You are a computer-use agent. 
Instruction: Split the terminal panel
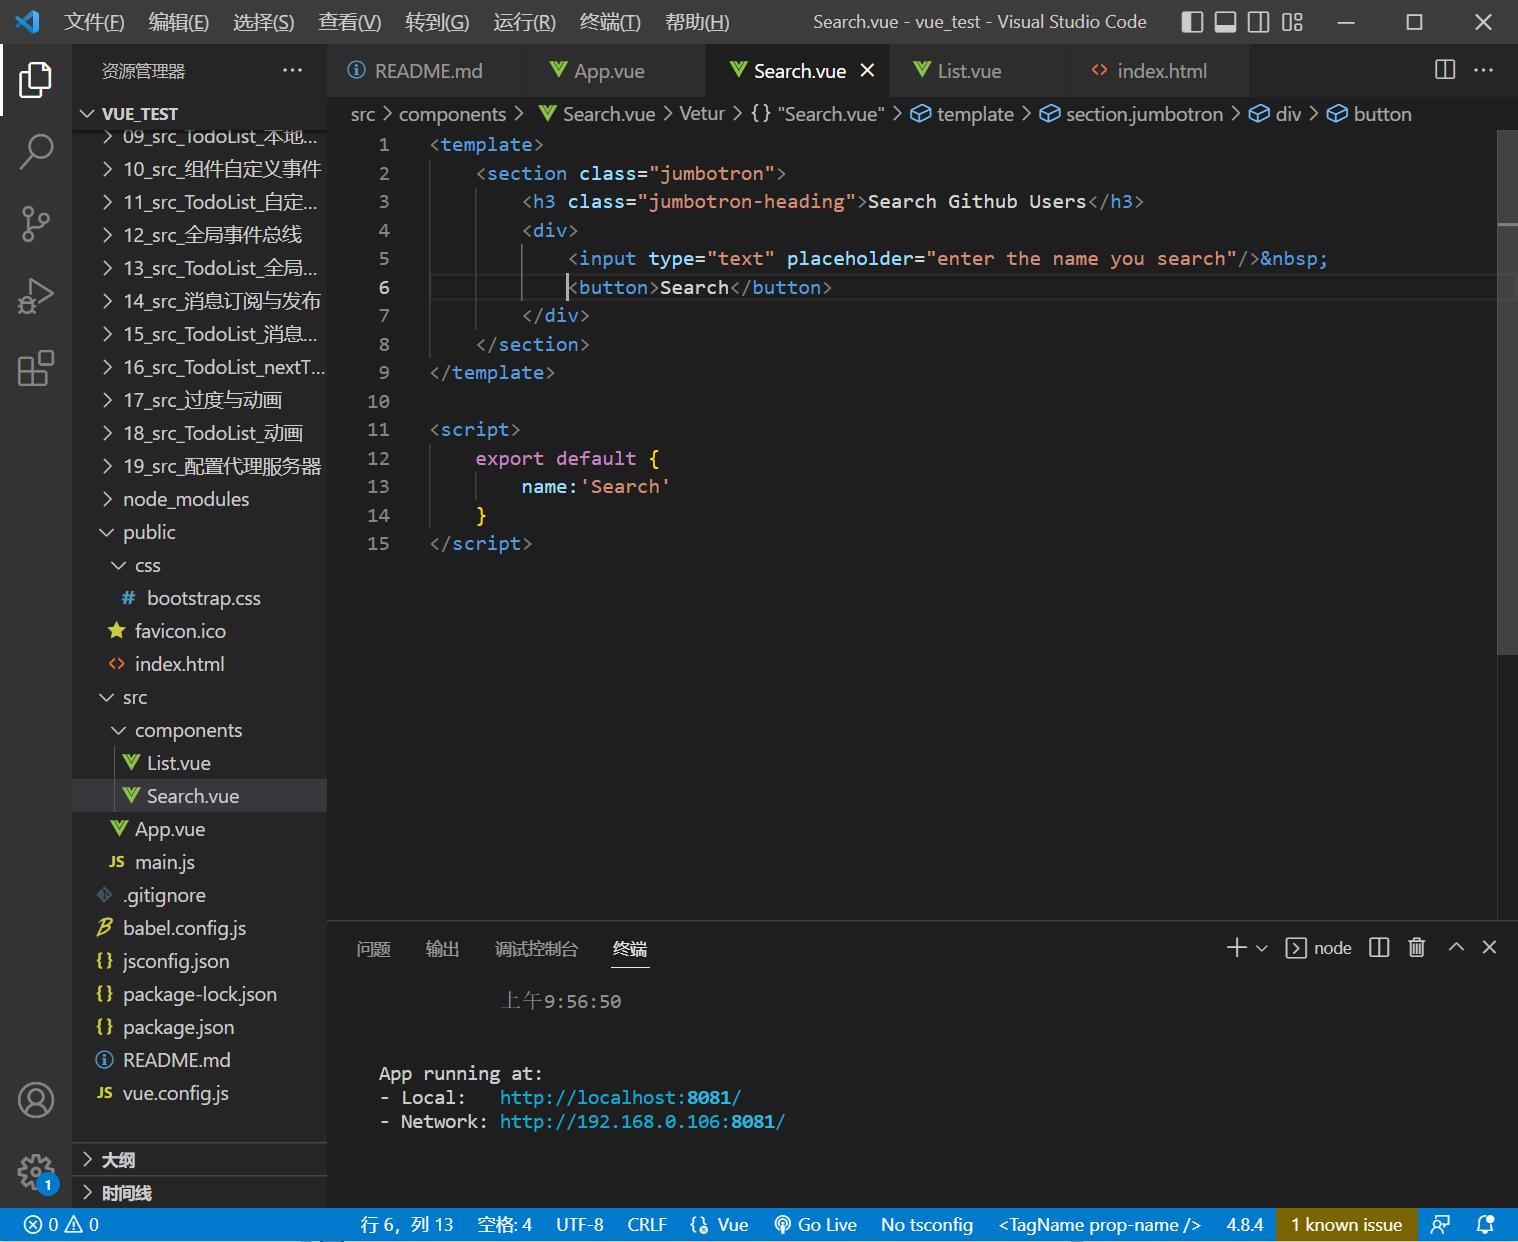1379,947
